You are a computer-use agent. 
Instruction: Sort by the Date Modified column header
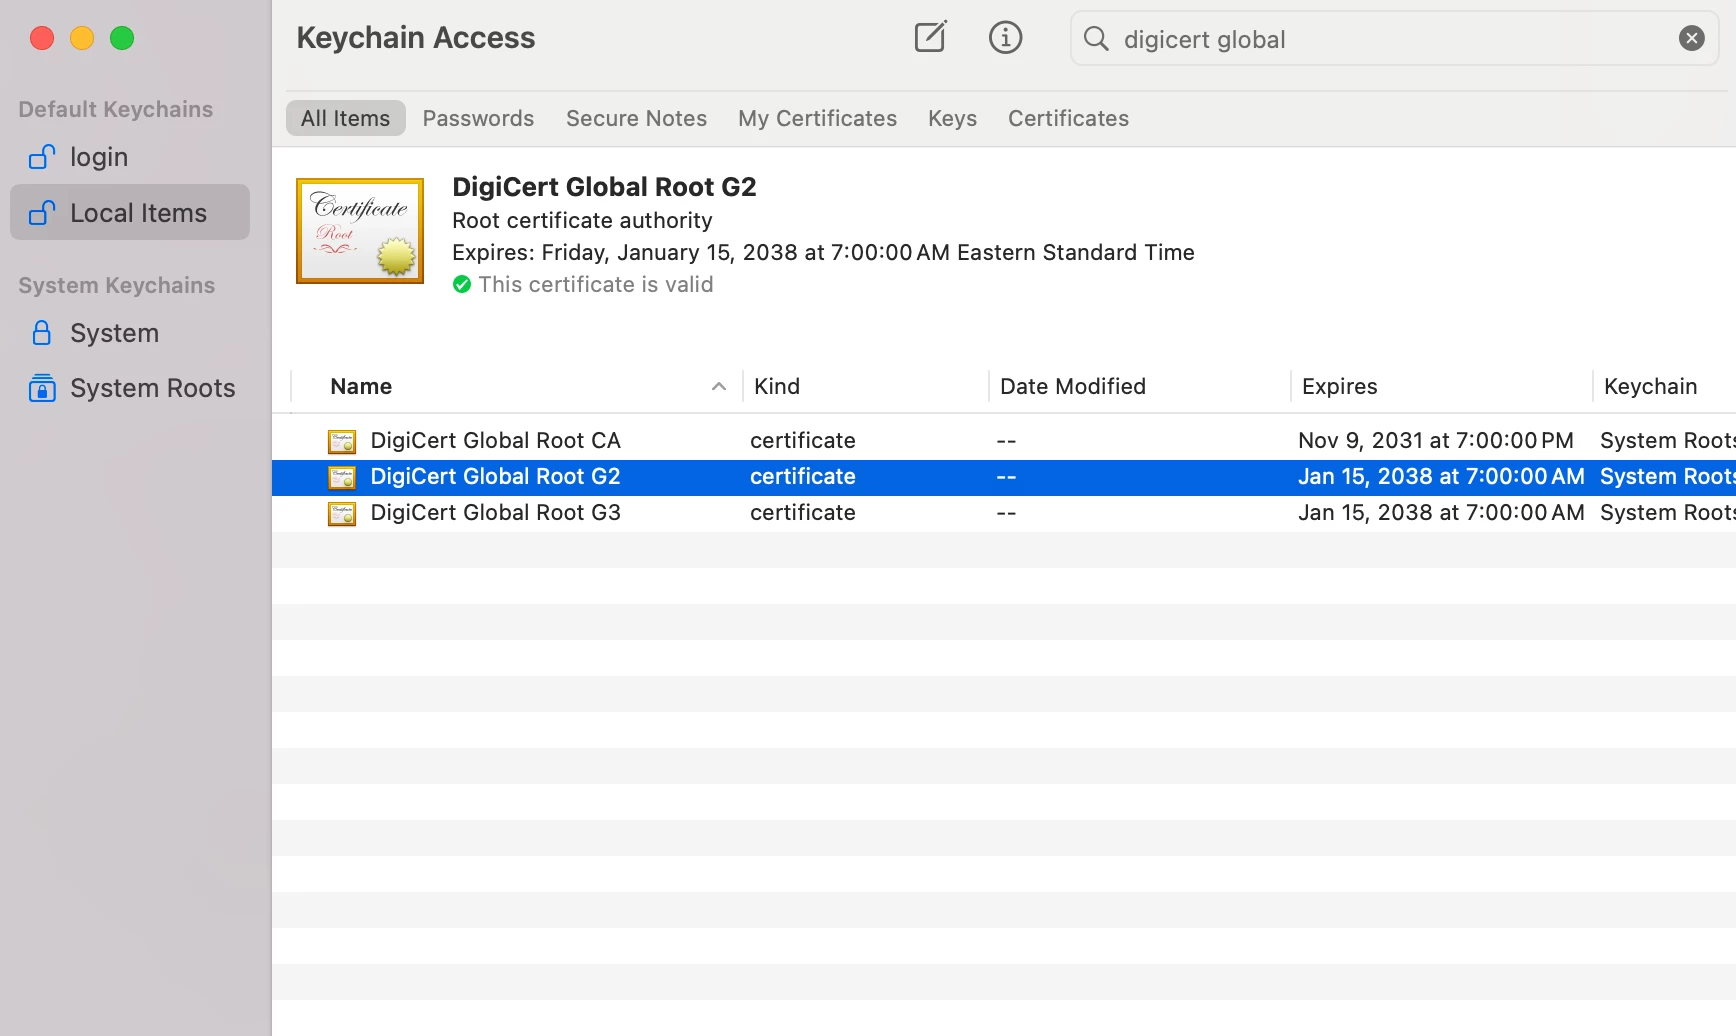[x=1073, y=386]
